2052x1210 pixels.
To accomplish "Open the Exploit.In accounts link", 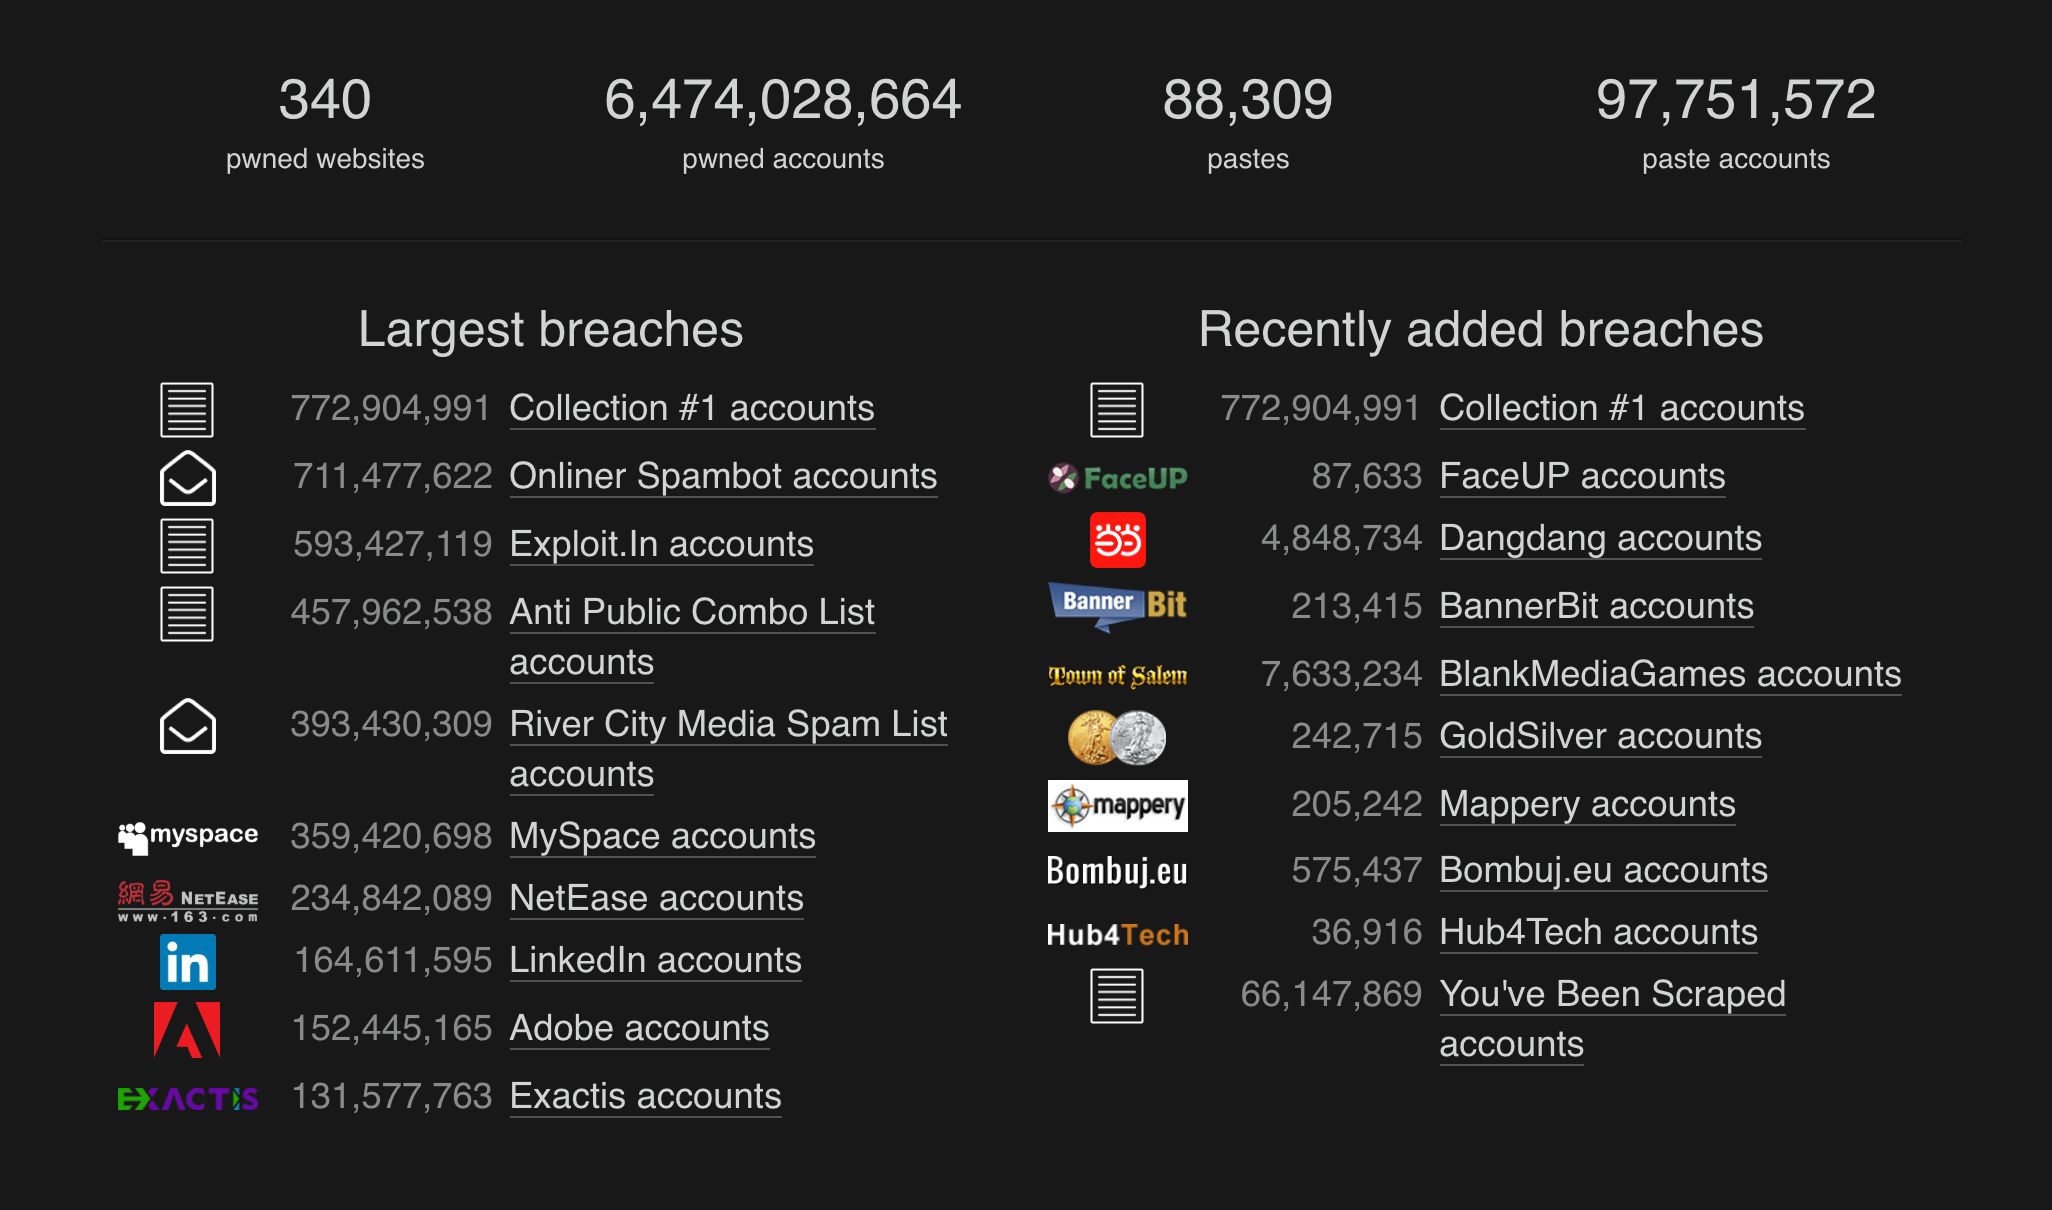I will pyautogui.click(x=661, y=544).
